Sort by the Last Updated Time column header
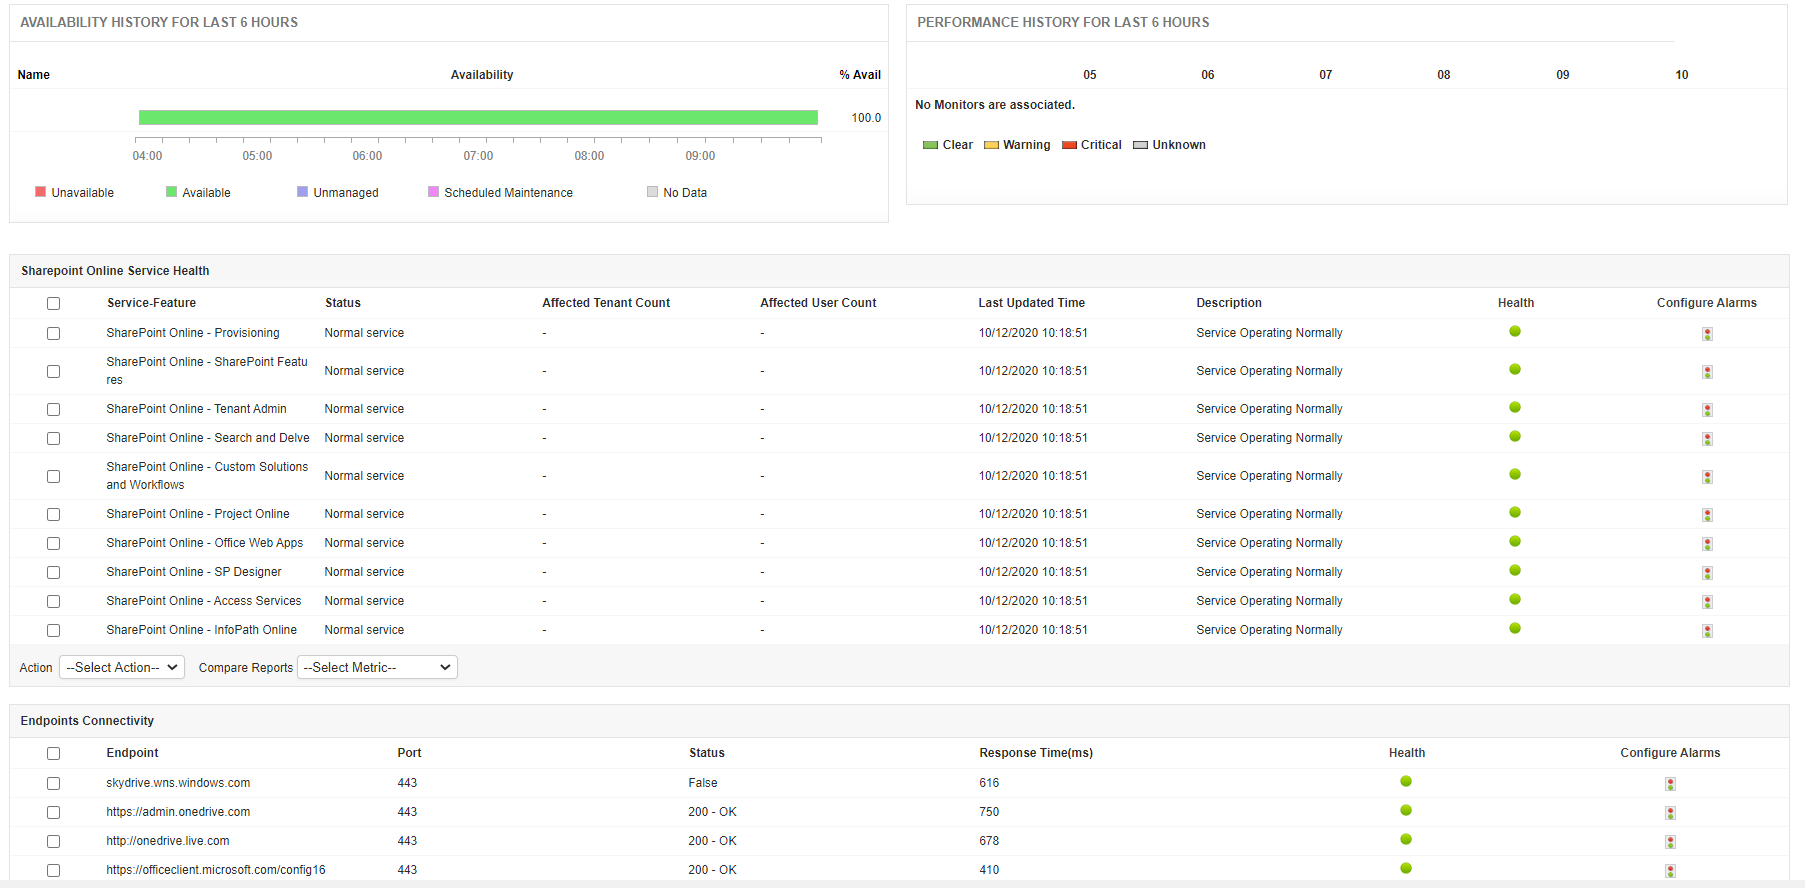Screen dimensions: 1805x888 (1031, 303)
